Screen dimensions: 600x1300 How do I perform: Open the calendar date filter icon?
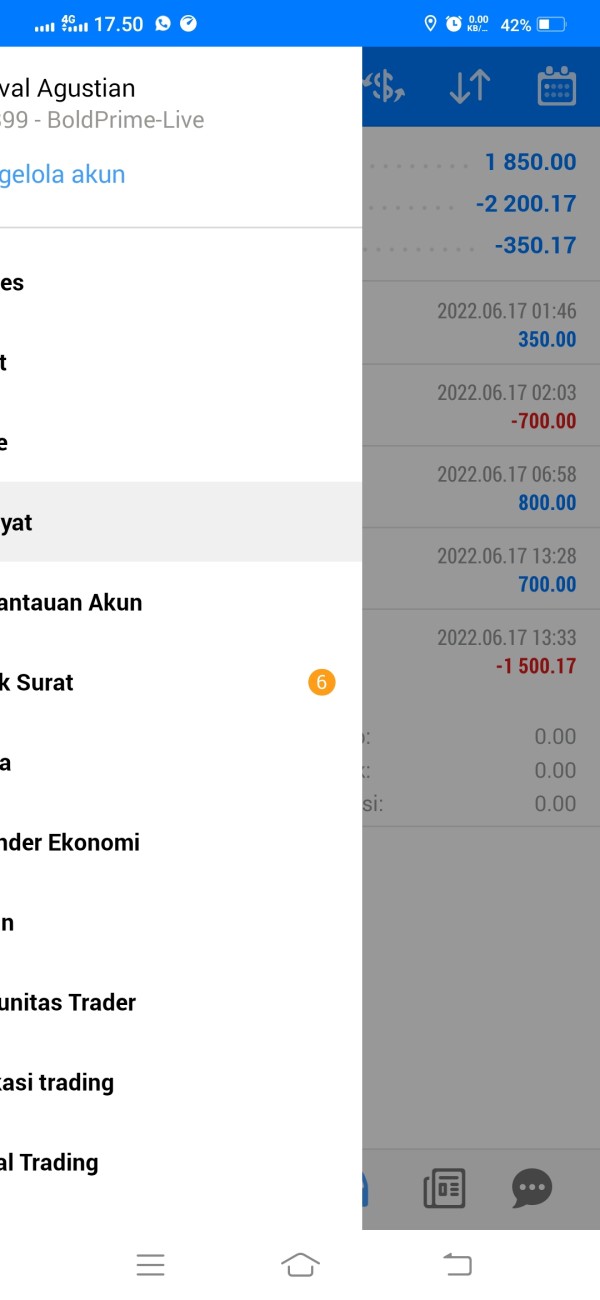[x=557, y=87]
